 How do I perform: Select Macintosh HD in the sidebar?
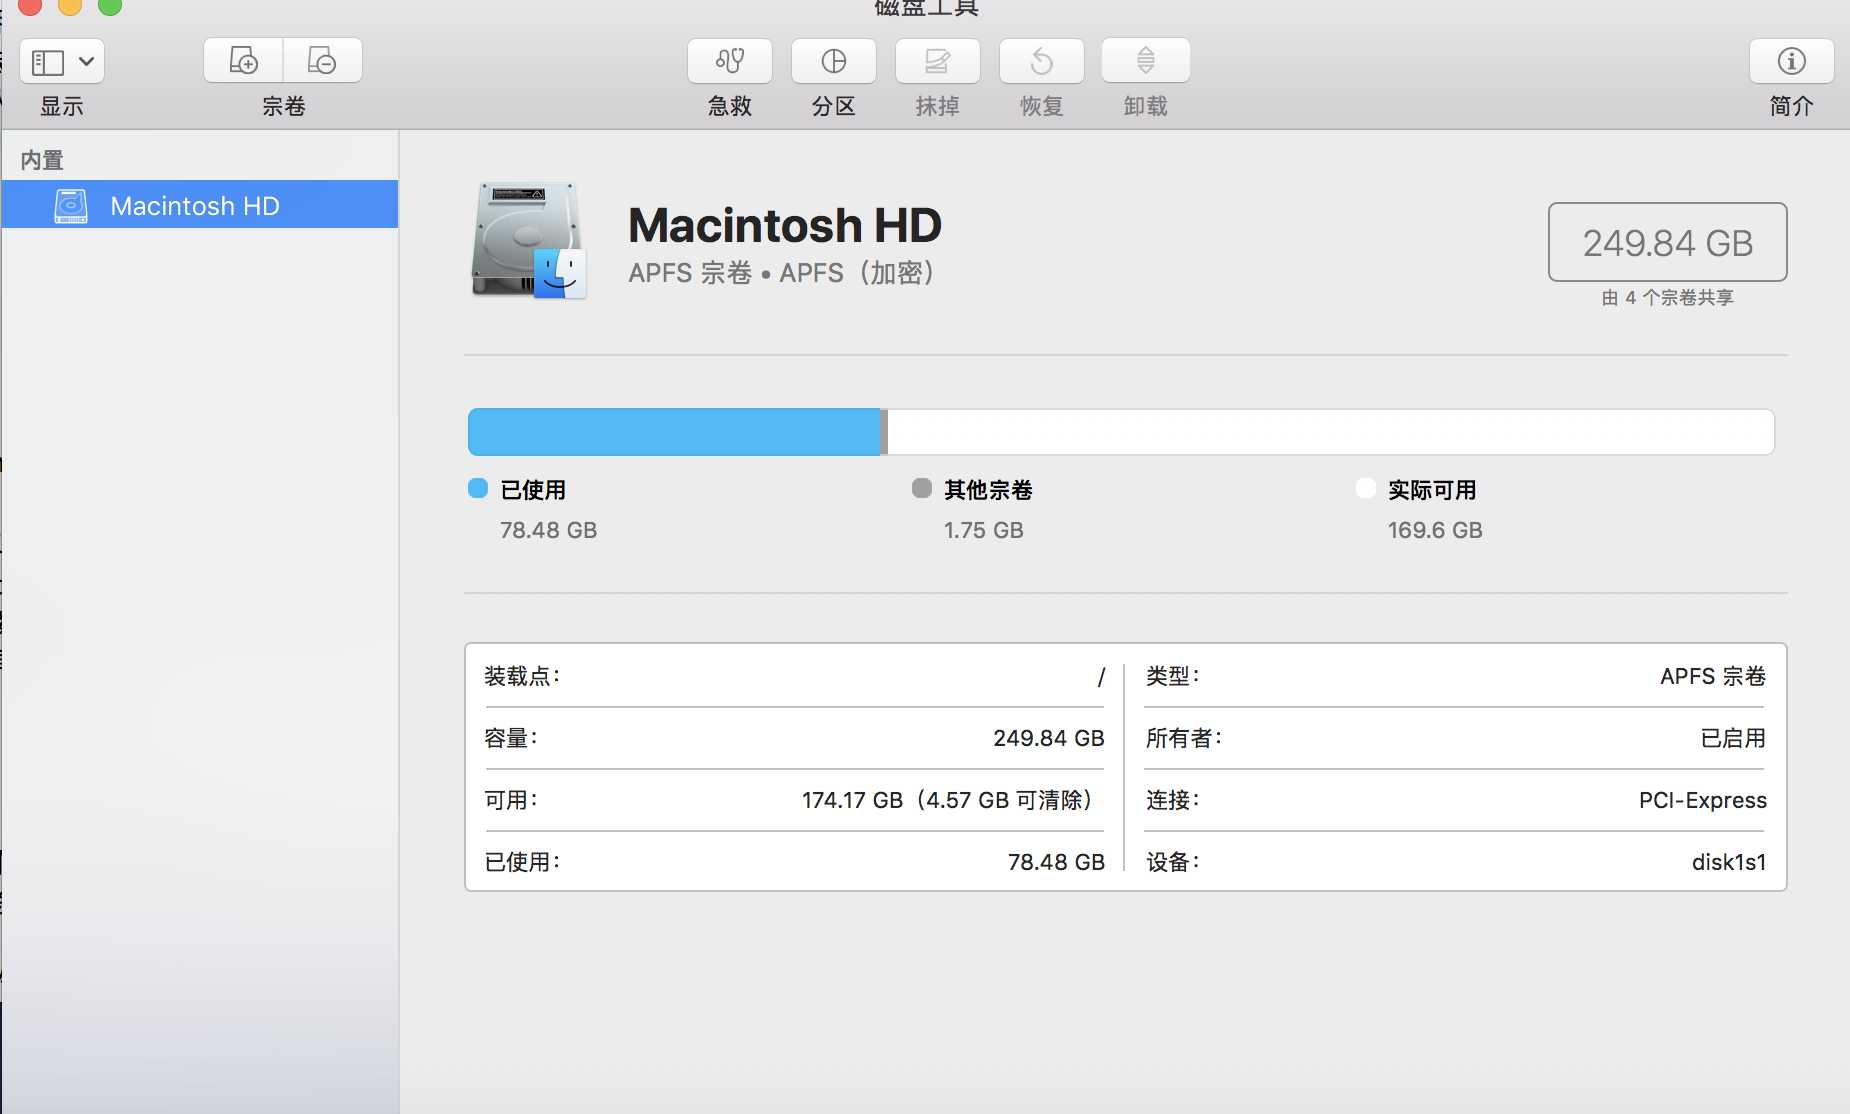tap(200, 205)
